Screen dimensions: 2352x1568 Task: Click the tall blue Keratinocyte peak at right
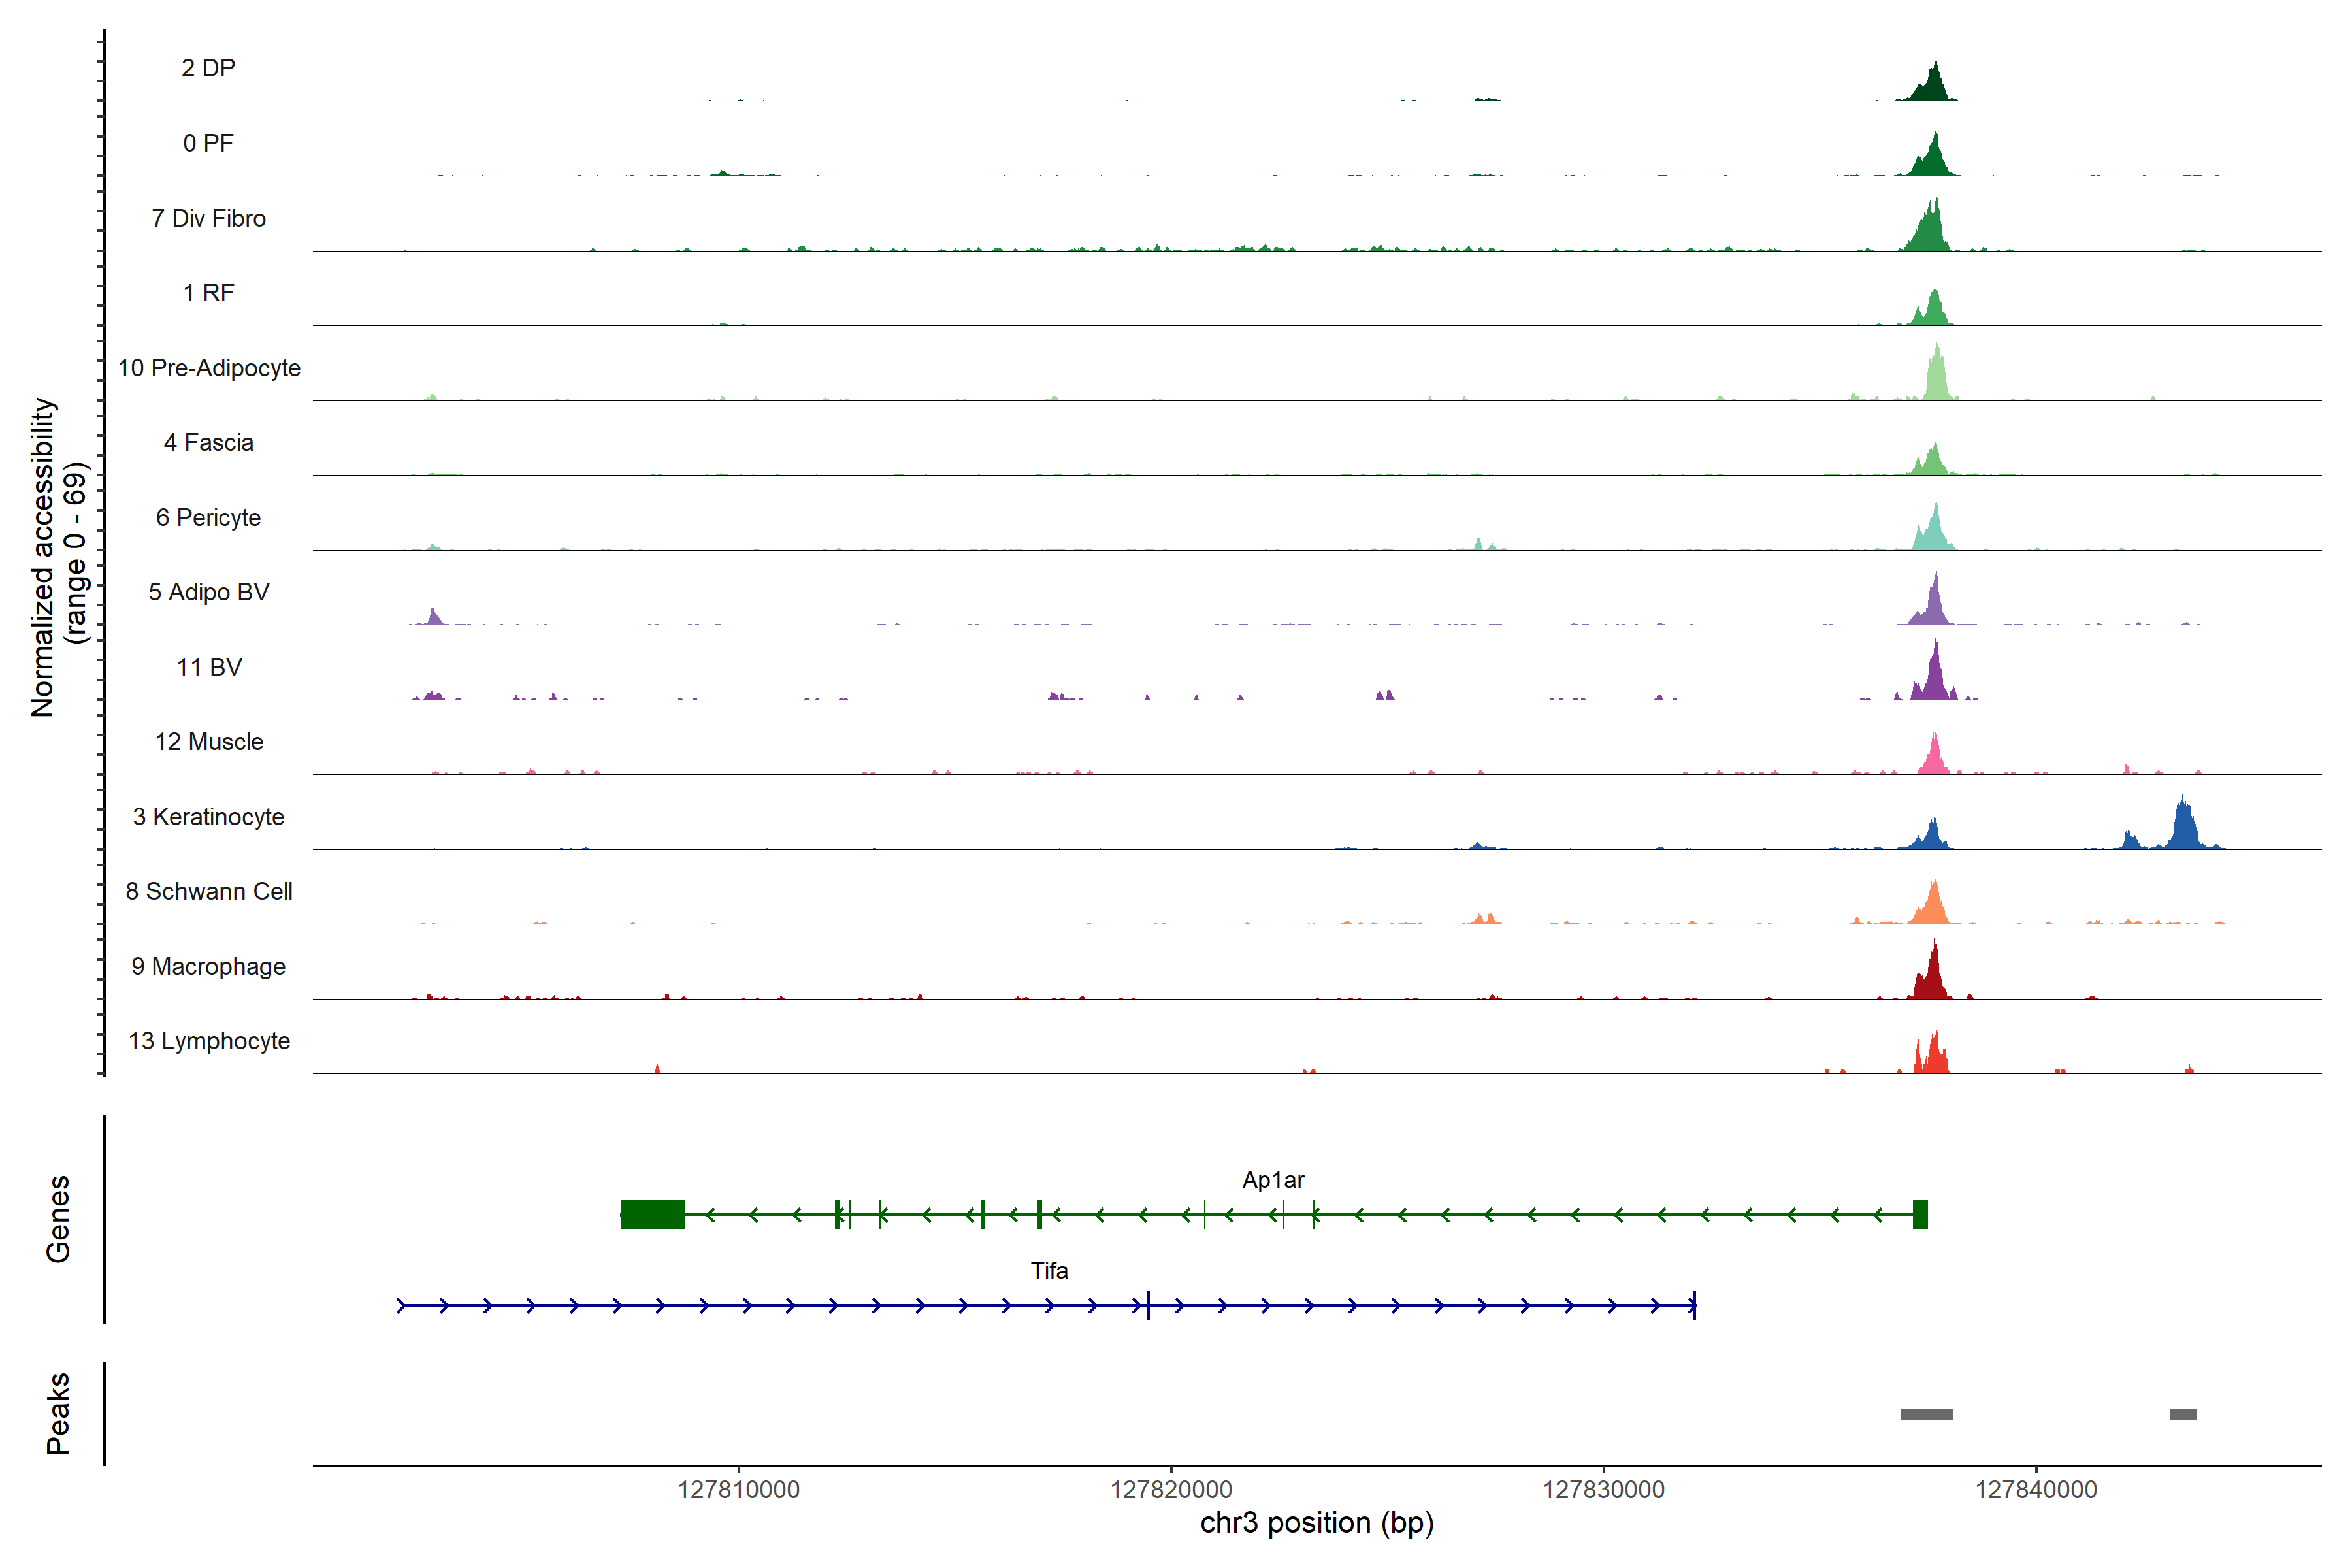click(2184, 826)
